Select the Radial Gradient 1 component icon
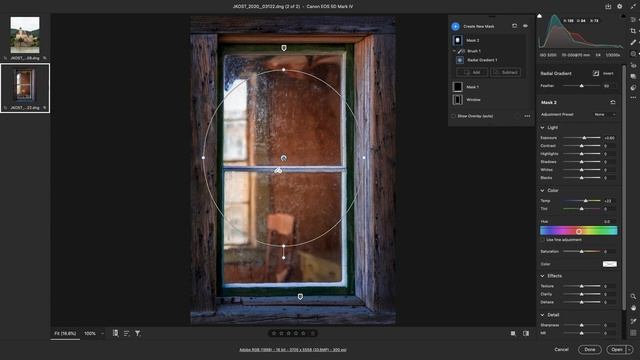The width and height of the screenshot is (640, 360). [x=460, y=60]
